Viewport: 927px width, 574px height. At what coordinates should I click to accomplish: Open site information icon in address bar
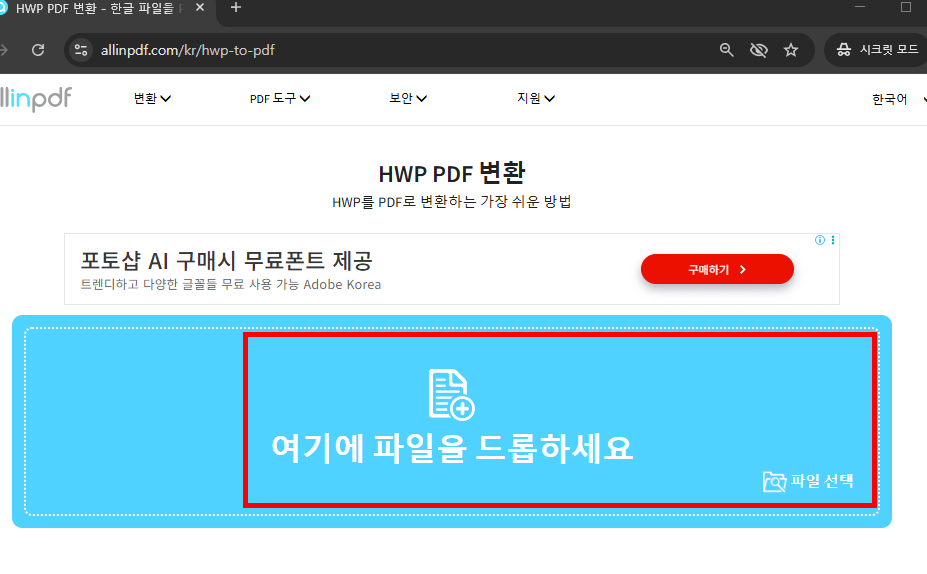[x=81, y=50]
